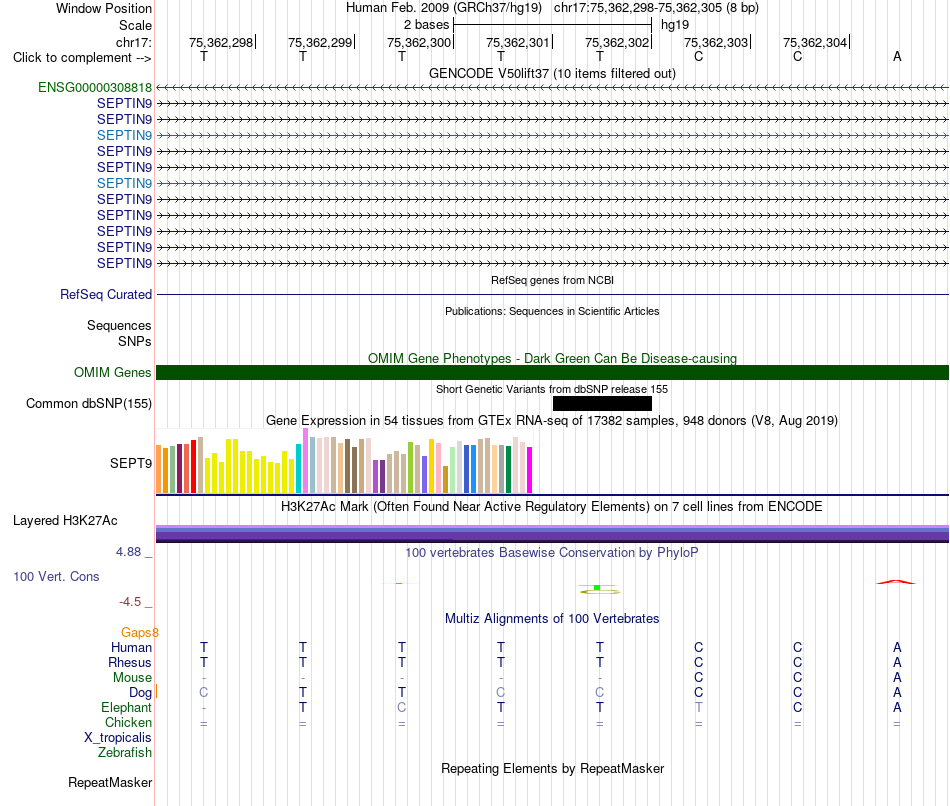Select the Zebrafish alignment row label
The width and height of the screenshot is (950, 806).
[125, 753]
